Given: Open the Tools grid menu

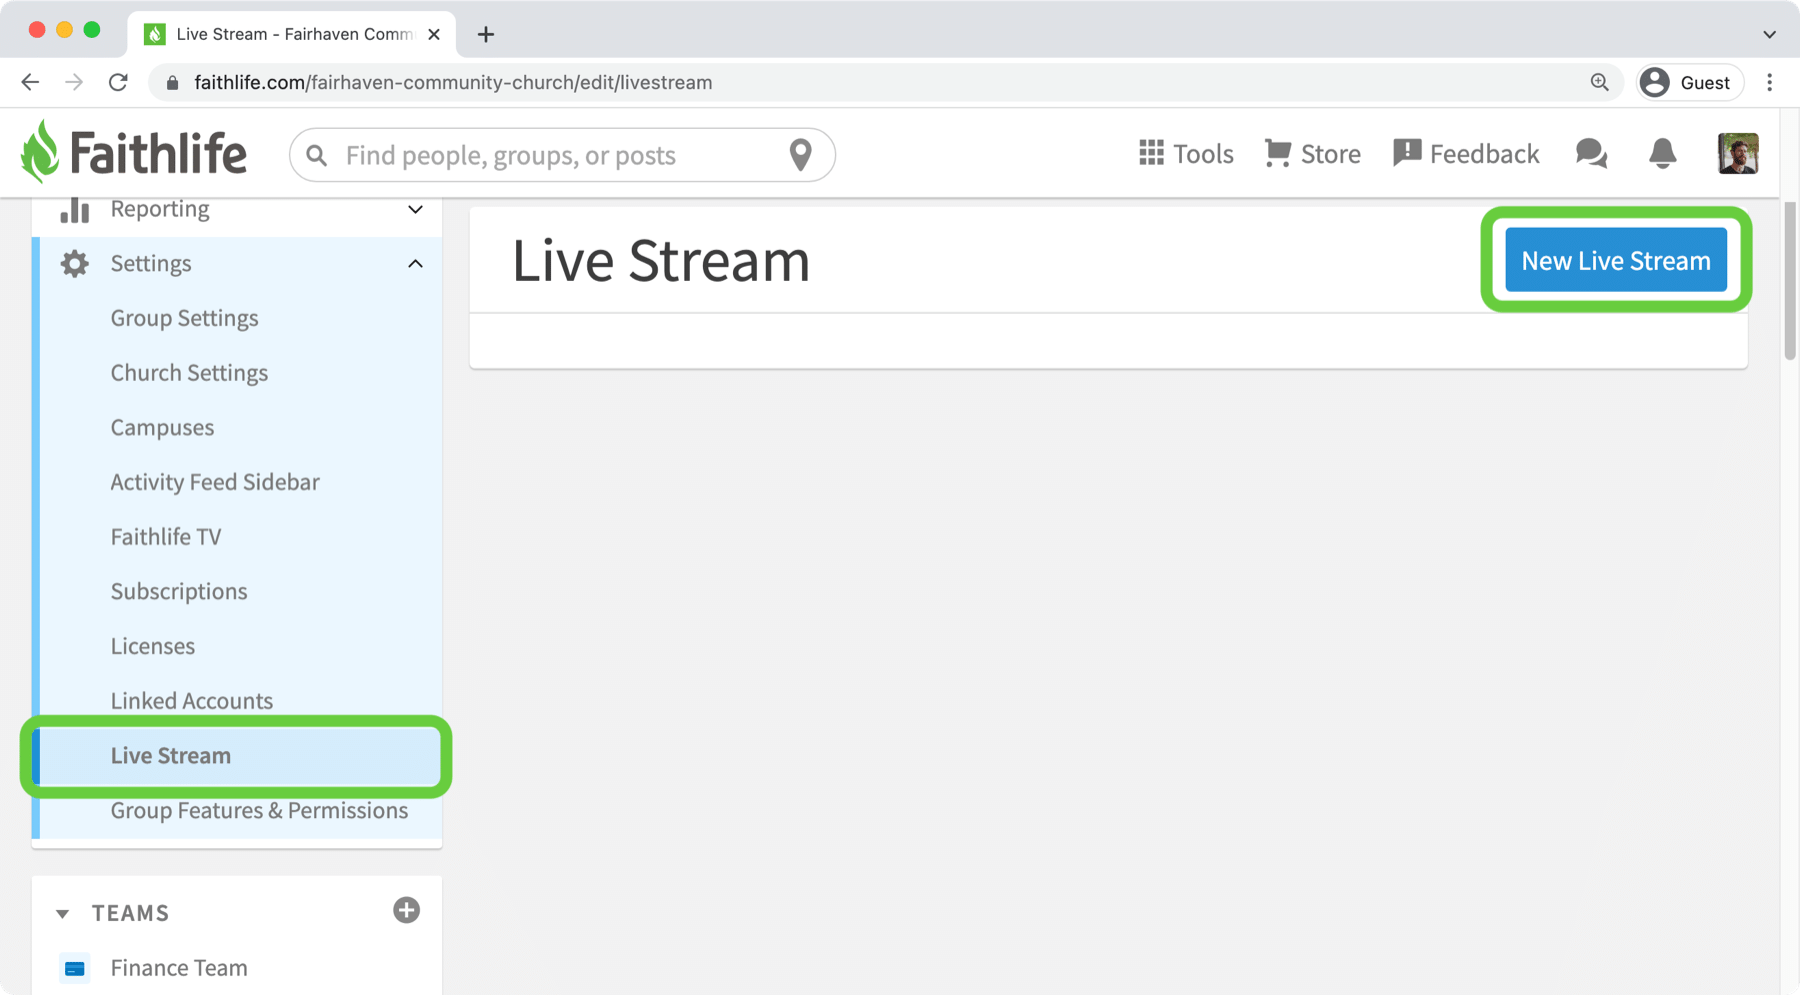Looking at the screenshot, I should (x=1151, y=153).
